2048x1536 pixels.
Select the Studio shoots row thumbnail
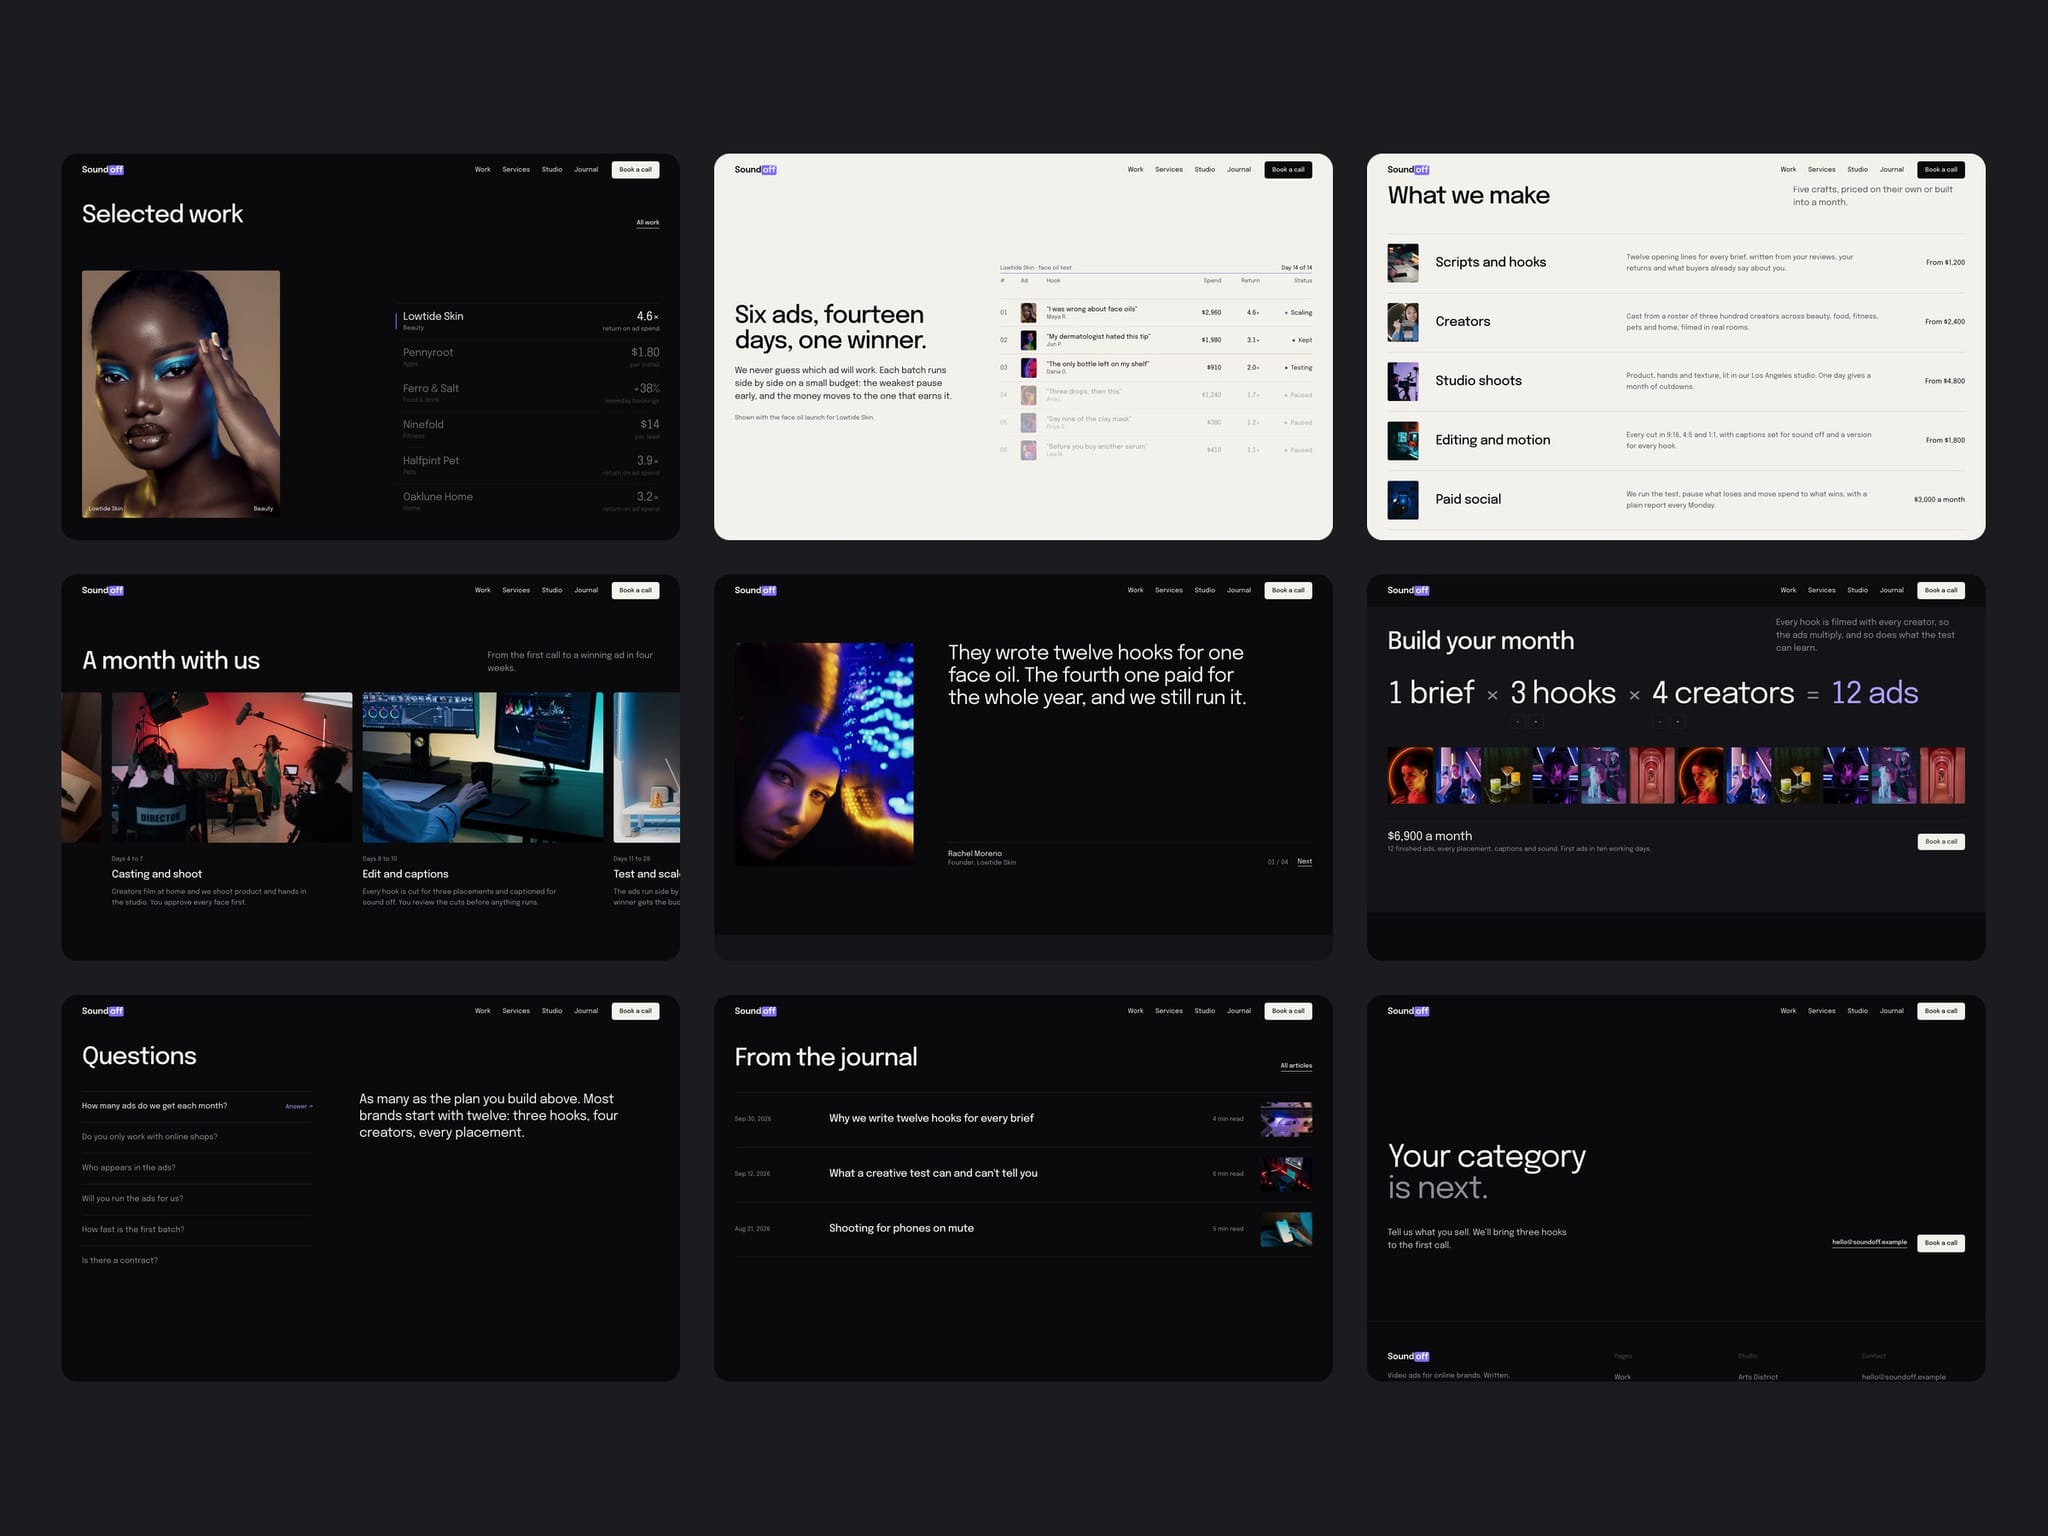click(x=1402, y=381)
